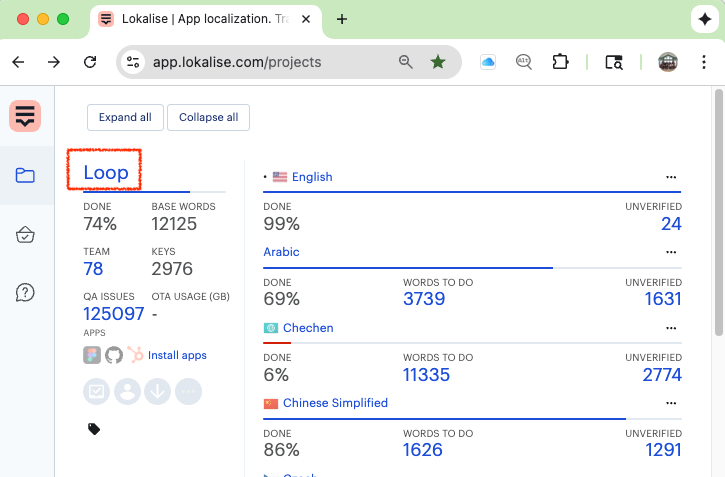Image resolution: width=725 pixels, height=477 pixels.
Task: Open the Projects folder icon in sidebar
Action: click(25, 176)
